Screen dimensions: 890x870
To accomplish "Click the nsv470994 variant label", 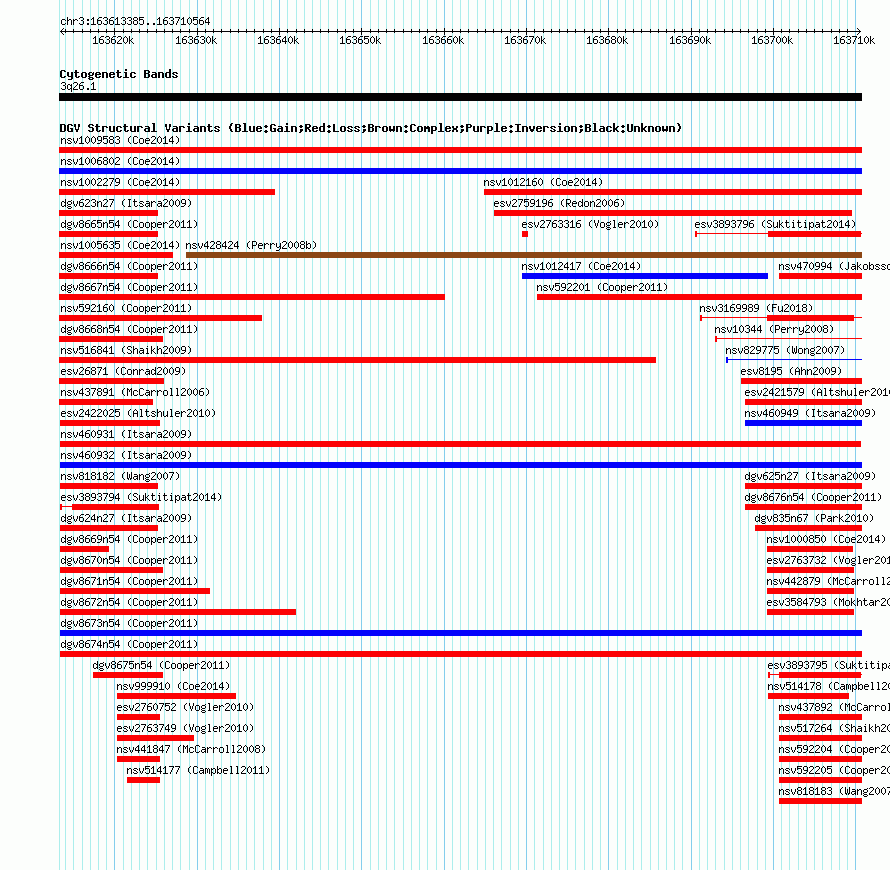I will pyautogui.click(x=834, y=266).
